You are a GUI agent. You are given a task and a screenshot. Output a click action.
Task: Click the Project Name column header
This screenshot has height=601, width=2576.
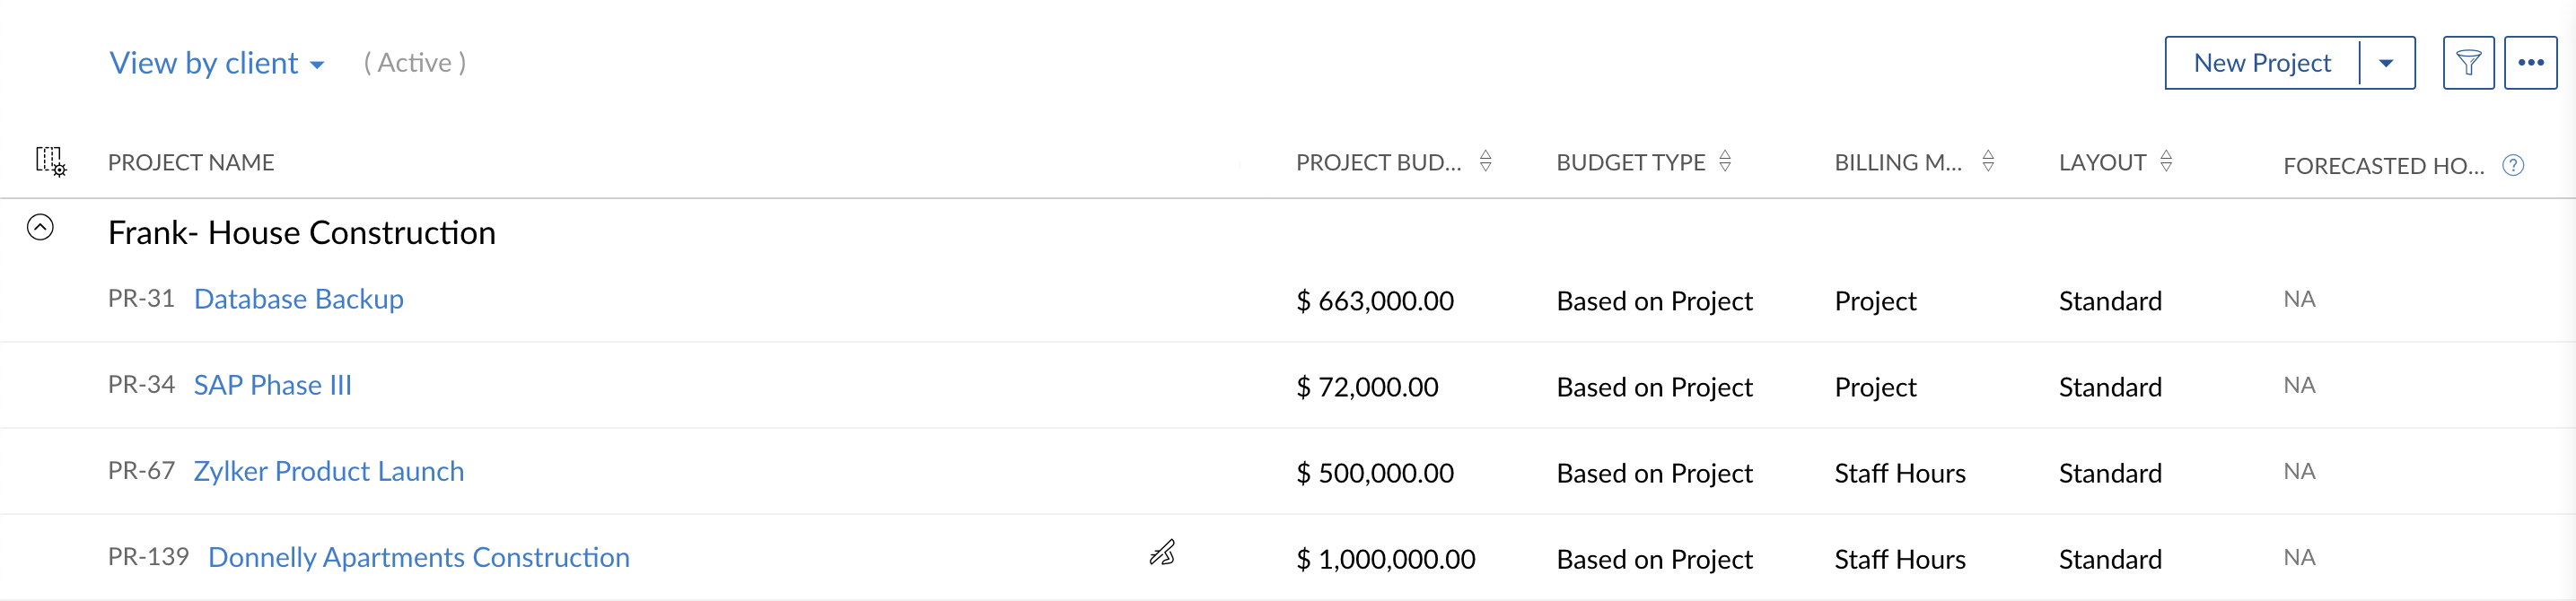tap(191, 162)
